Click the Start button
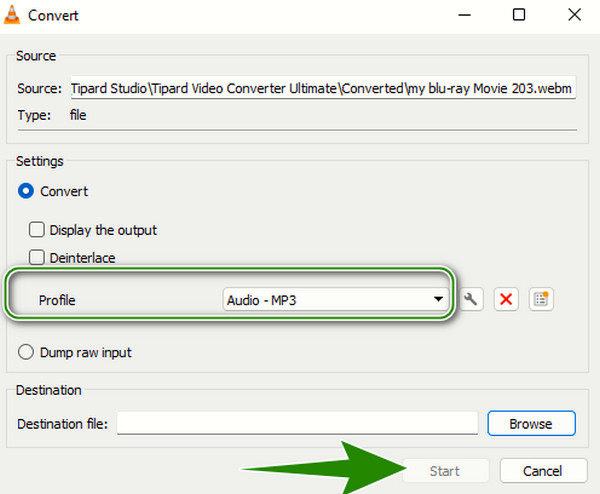Screen dimensions: 600x494 [x=445, y=471]
